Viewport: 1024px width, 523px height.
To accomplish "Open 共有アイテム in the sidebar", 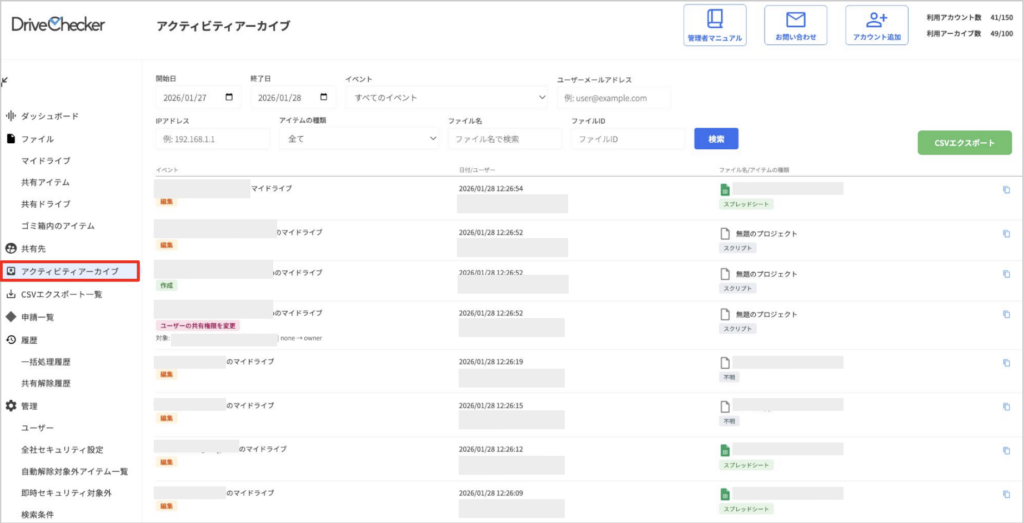I will (46, 182).
